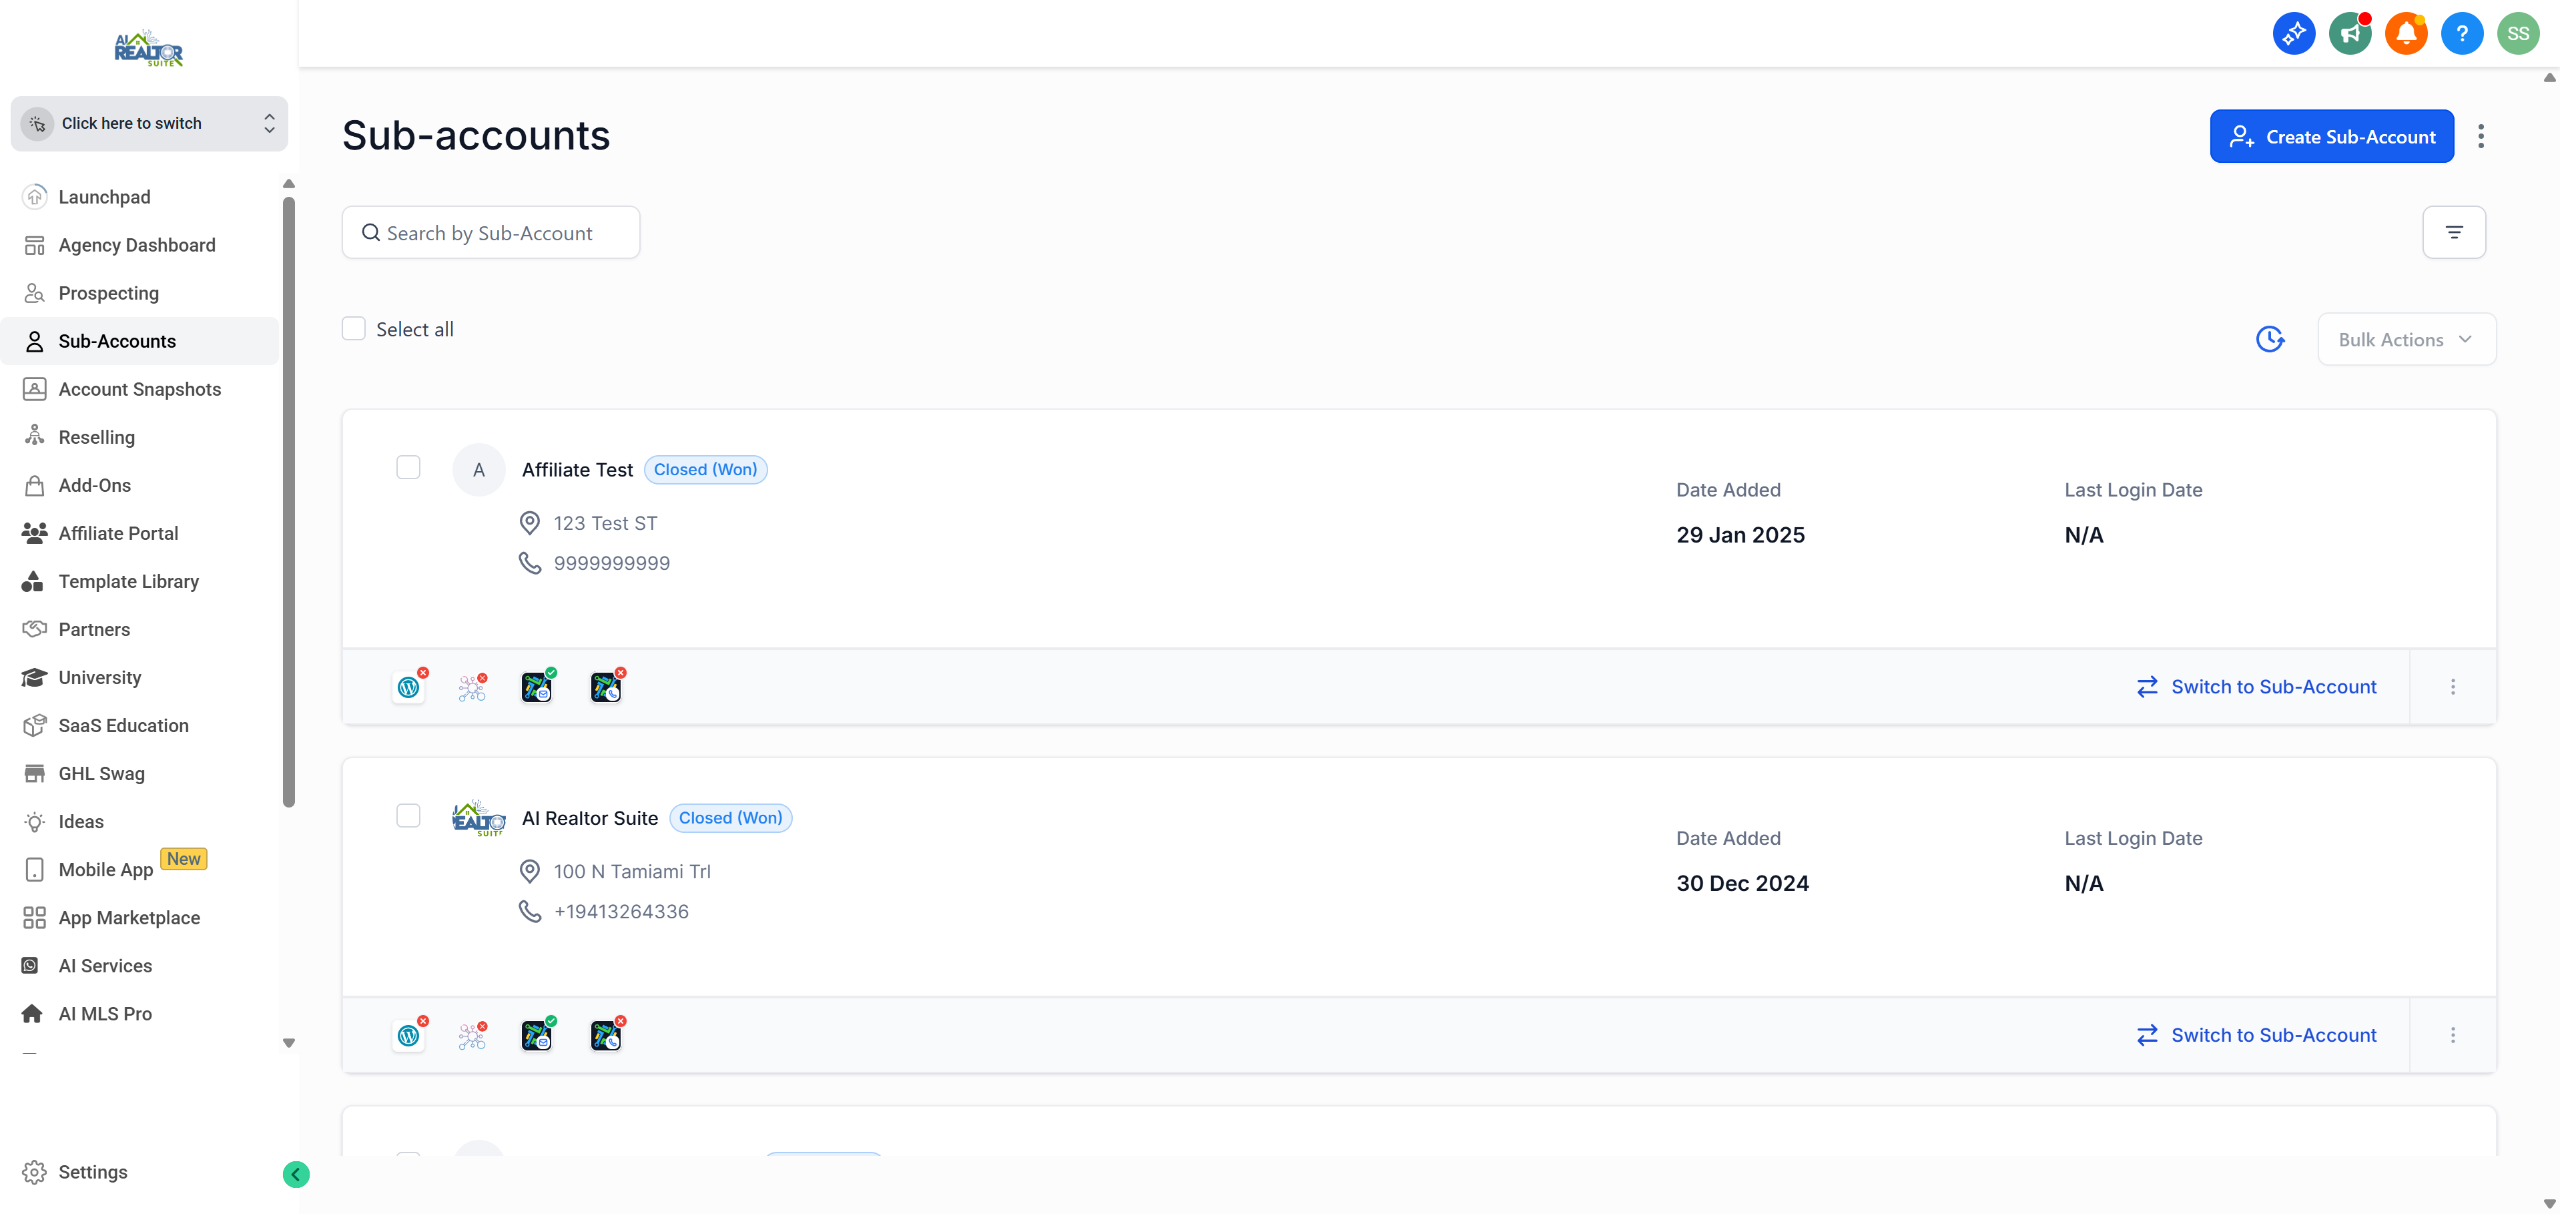Tick the Affiliate Test checkbox

pos(408,468)
